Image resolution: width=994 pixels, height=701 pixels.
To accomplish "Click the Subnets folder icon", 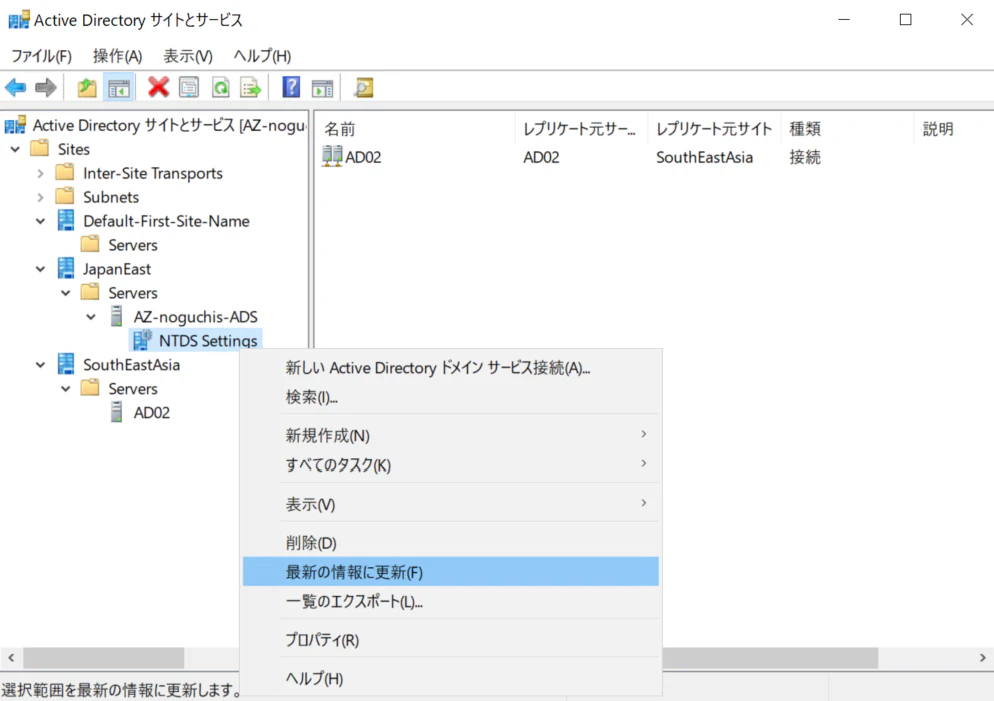I will tap(65, 196).
